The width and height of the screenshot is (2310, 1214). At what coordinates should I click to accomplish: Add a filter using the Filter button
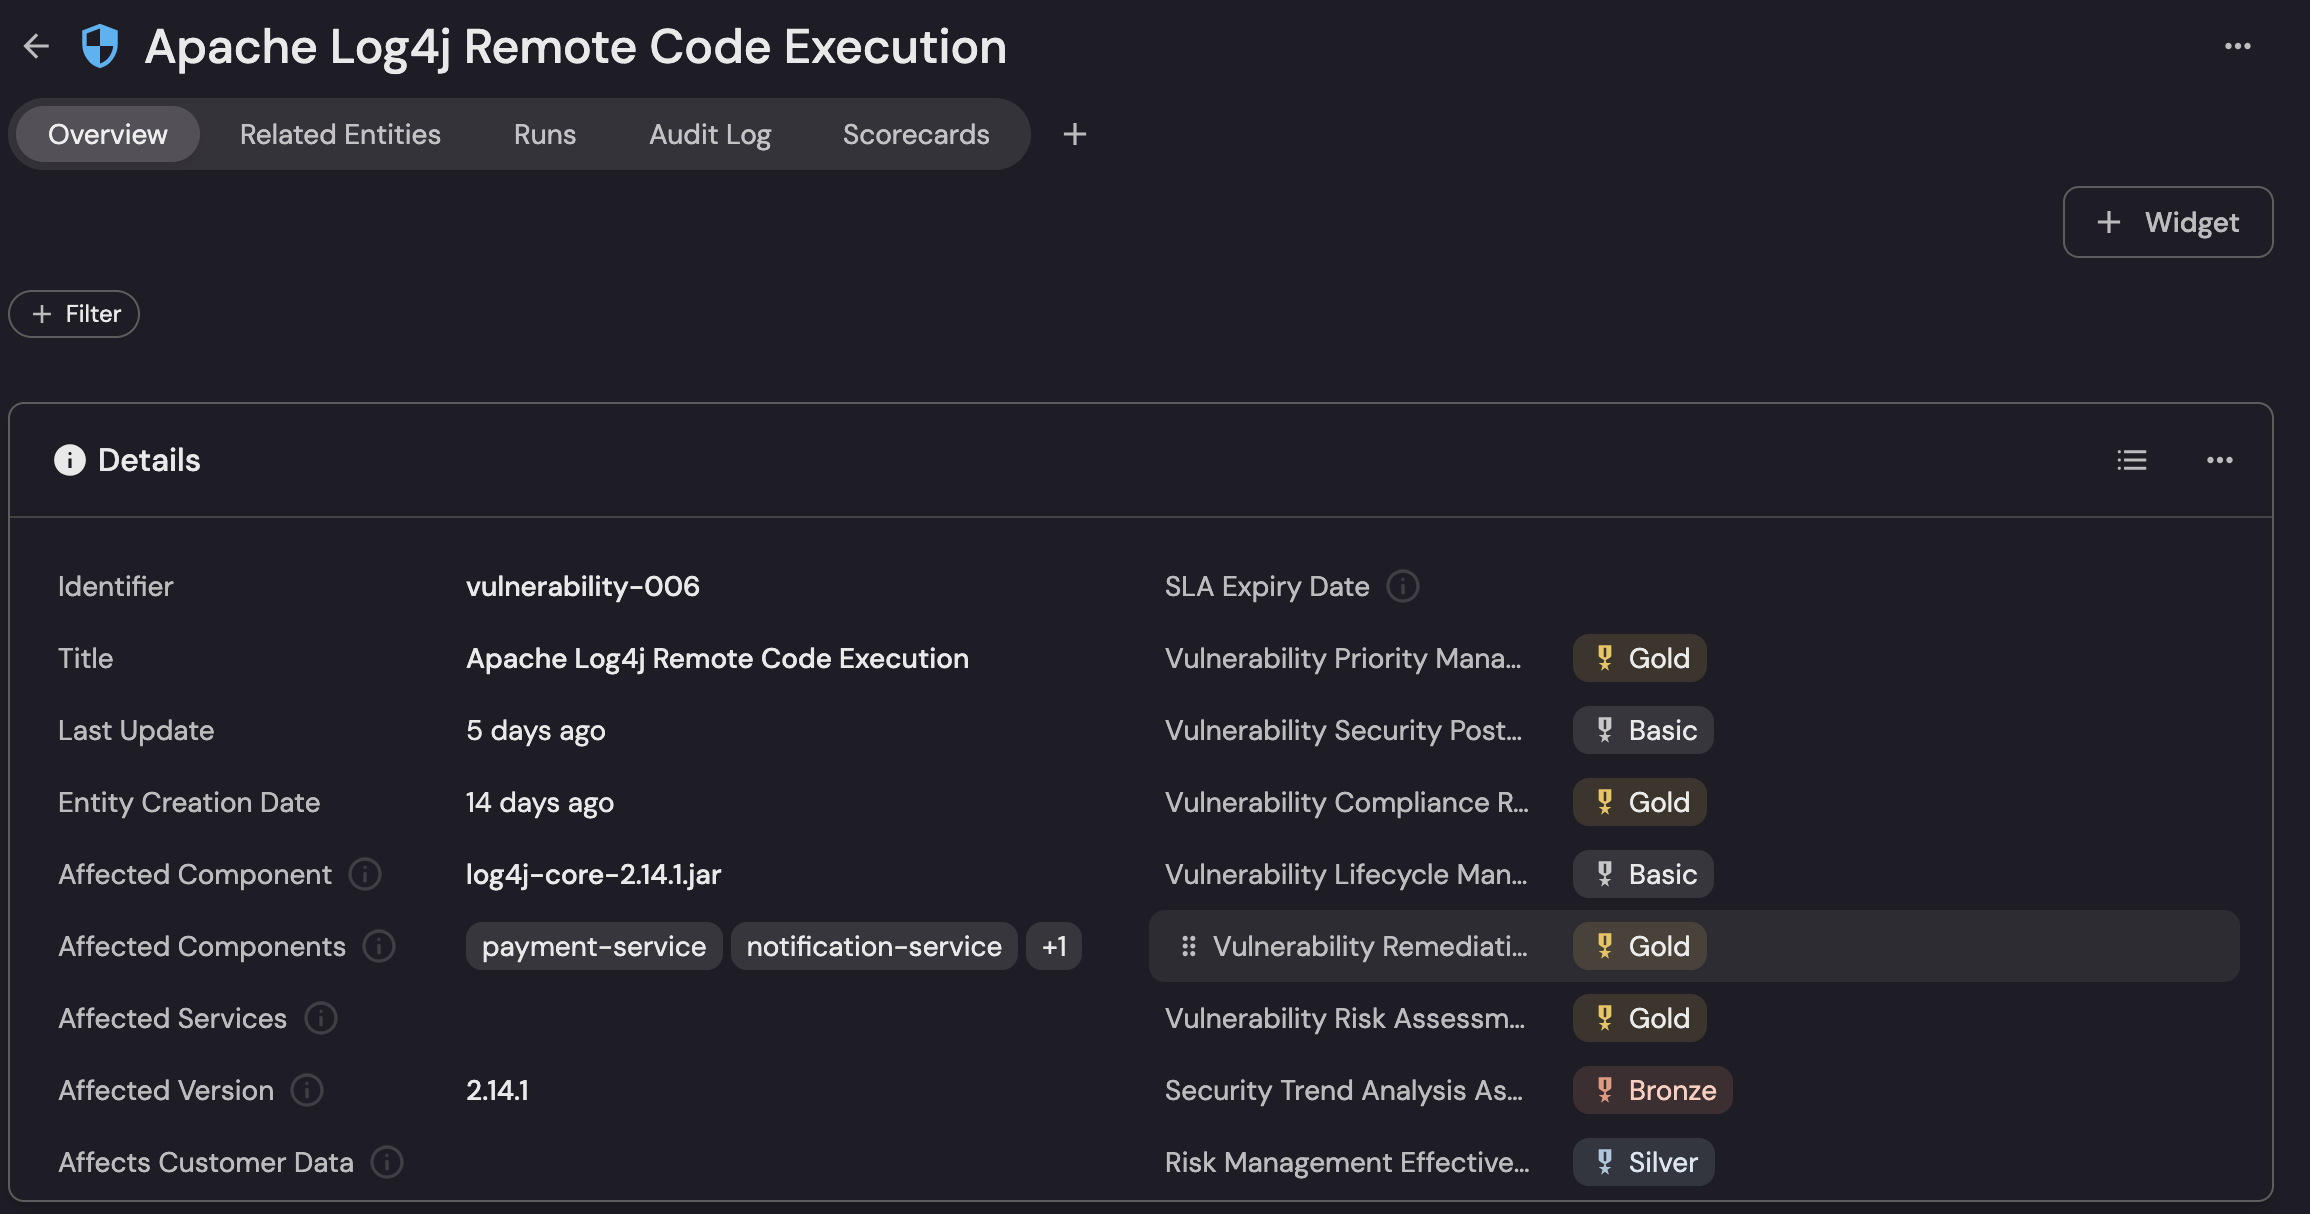(73, 313)
